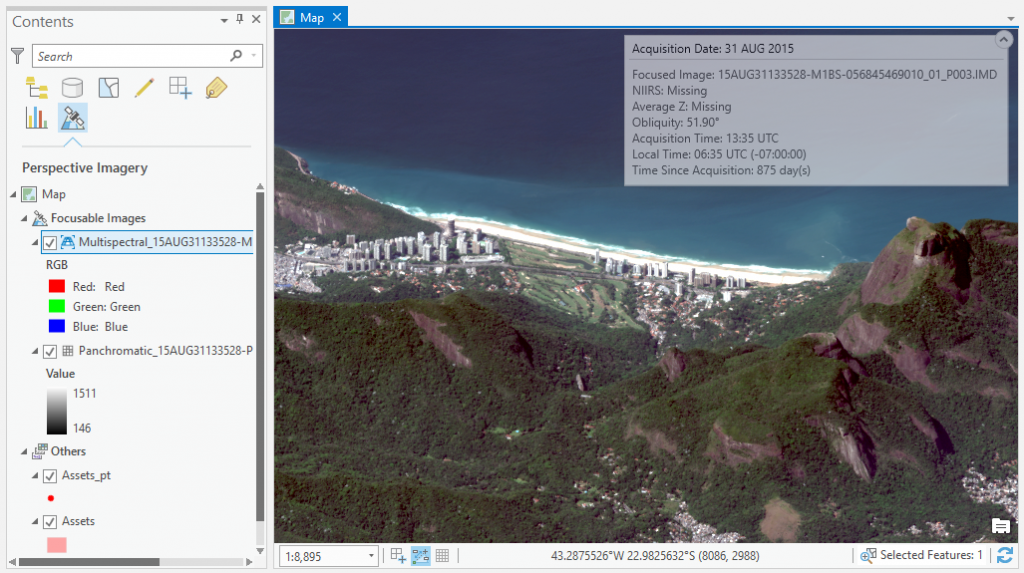Click the Contents vertical scrollbar

pyautogui.click(x=260, y=356)
